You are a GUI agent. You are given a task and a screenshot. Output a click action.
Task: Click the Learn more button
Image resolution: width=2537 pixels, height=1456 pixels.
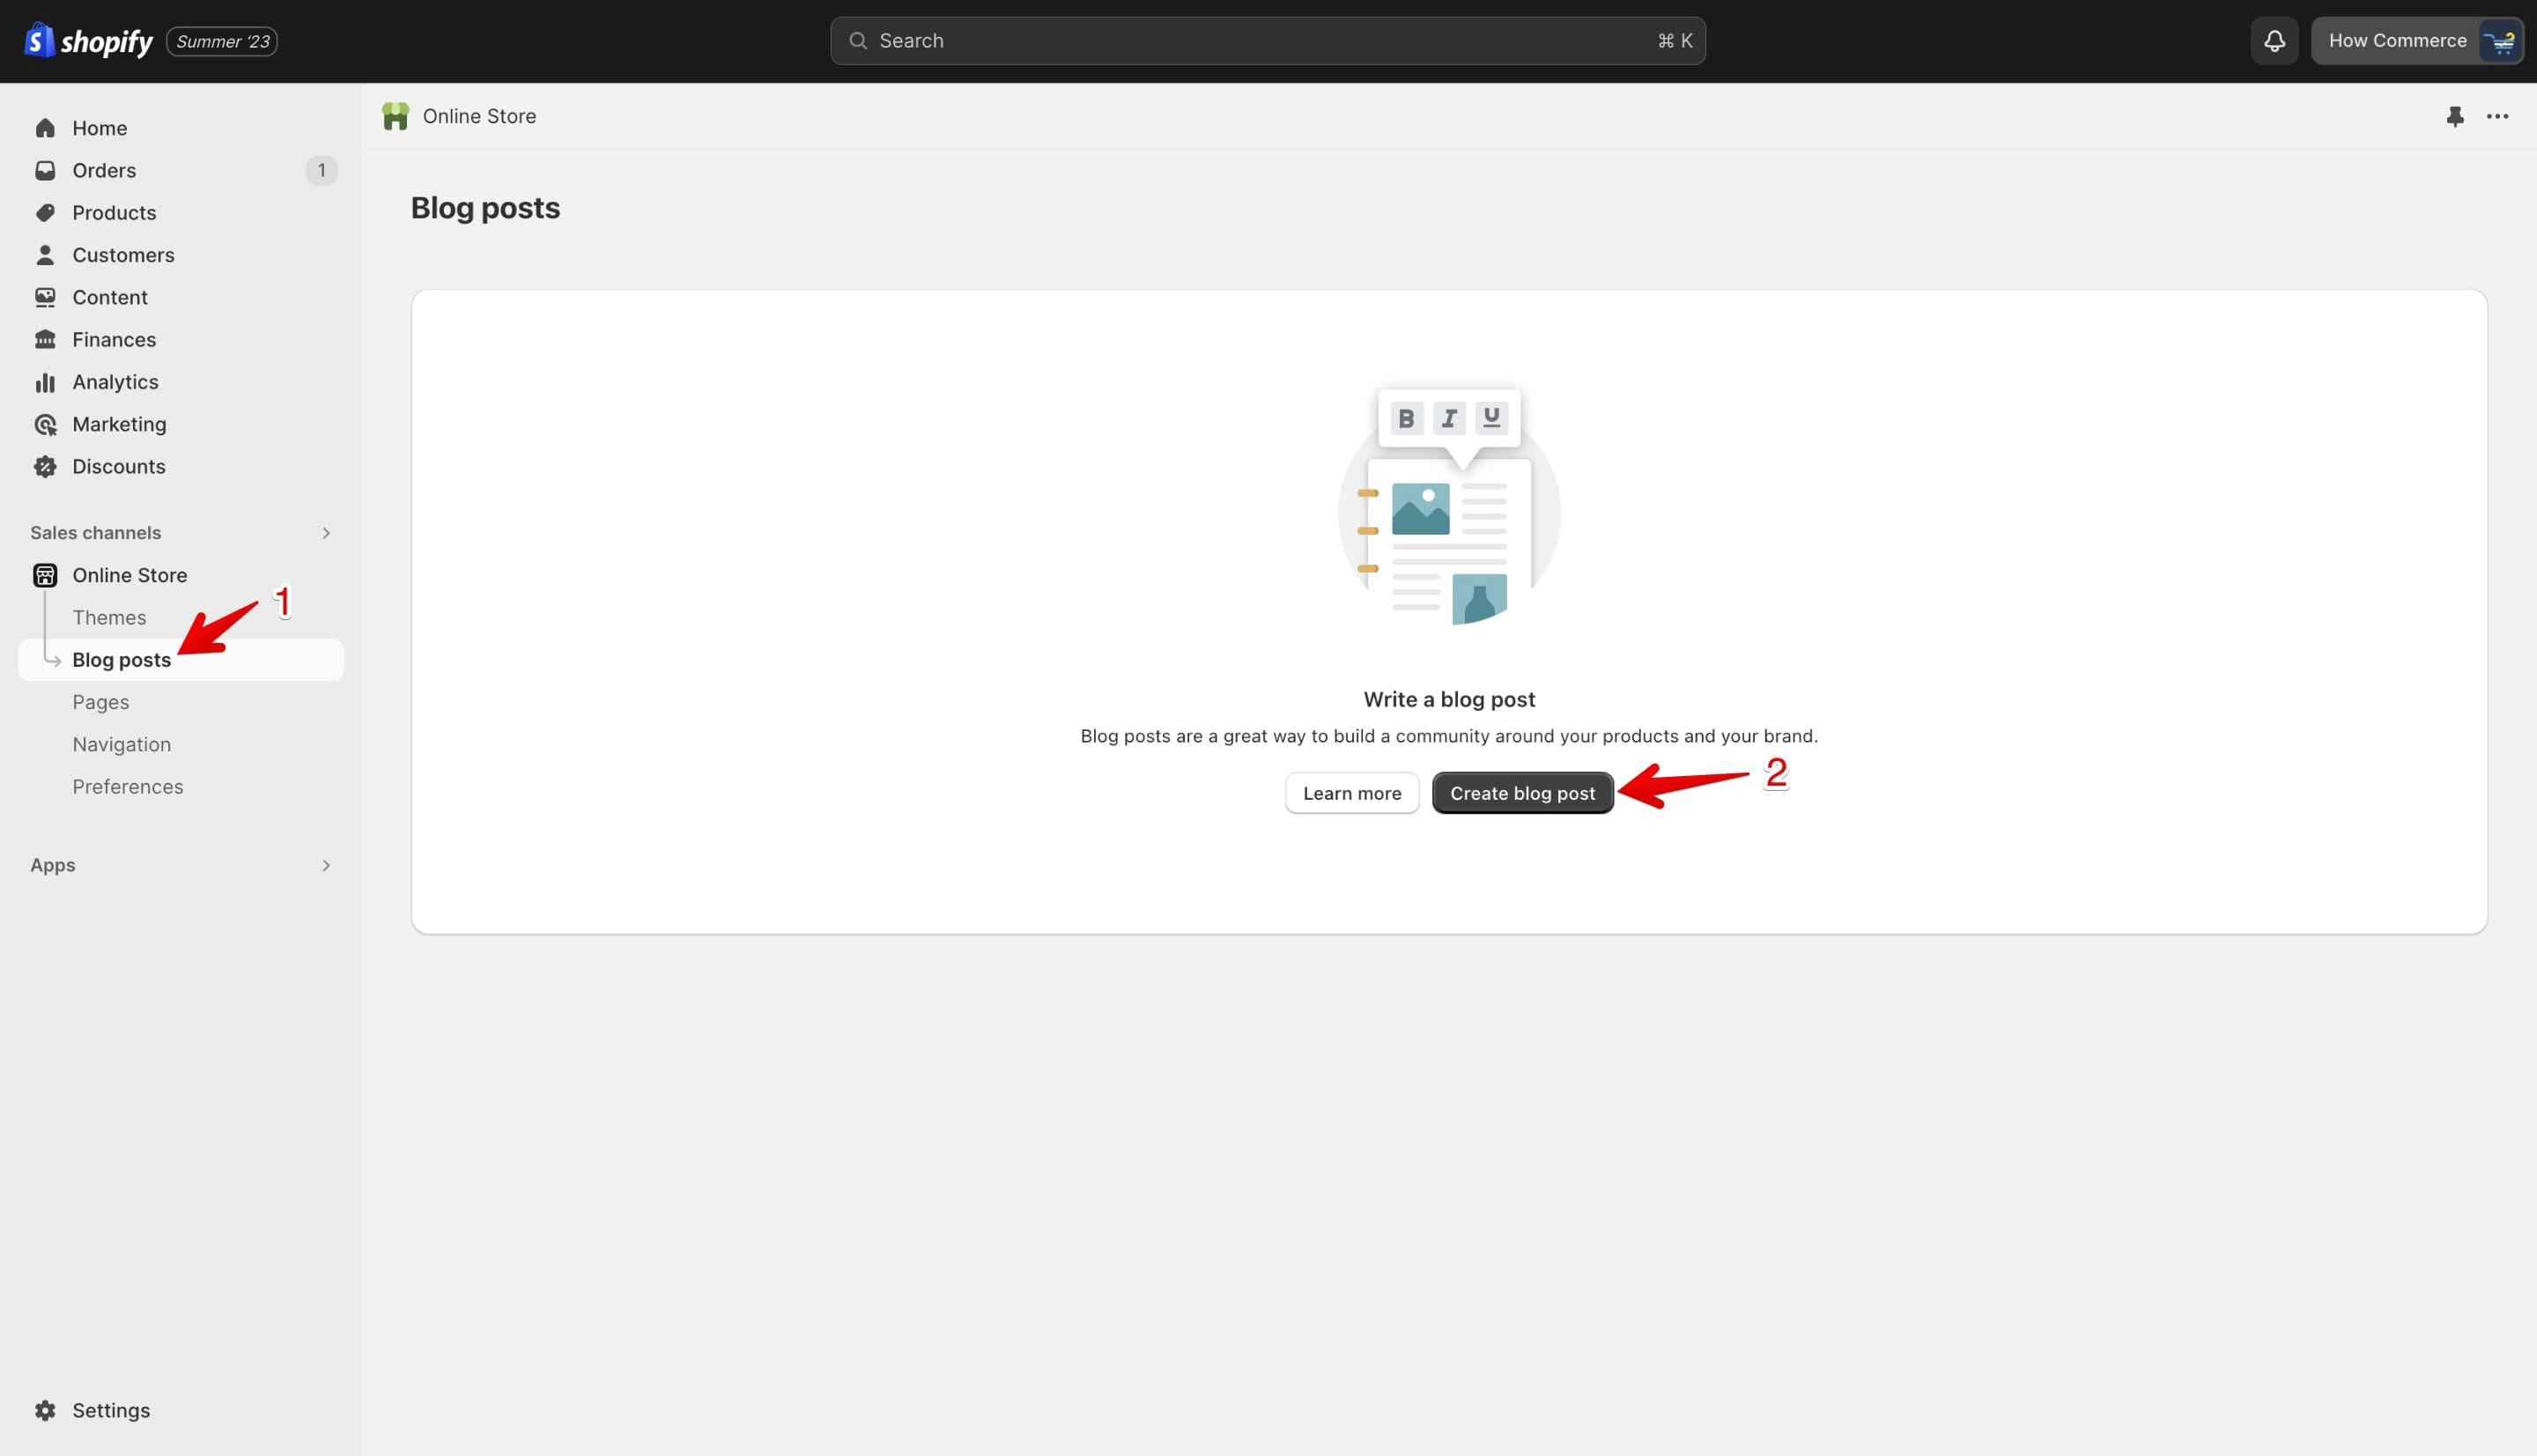[1352, 793]
